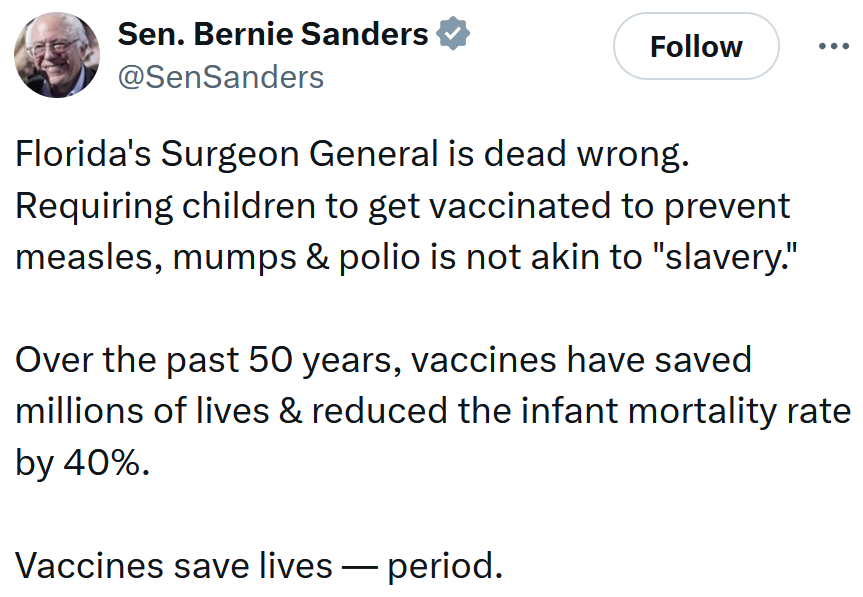The width and height of the screenshot is (863, 597).
Task: Expand tweet actions with the ellipsis control
Action: (x=833, y=44)
